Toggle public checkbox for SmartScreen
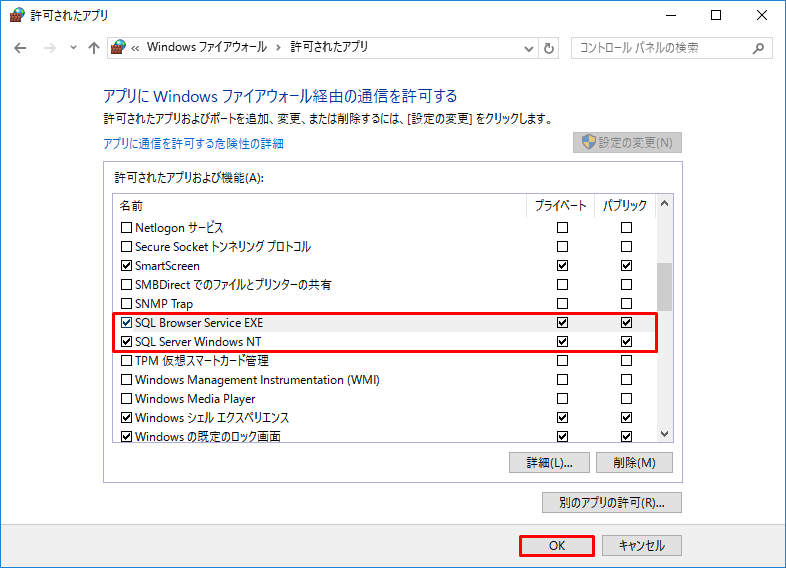Screen dimensions: 786x568 coord(626,266)
